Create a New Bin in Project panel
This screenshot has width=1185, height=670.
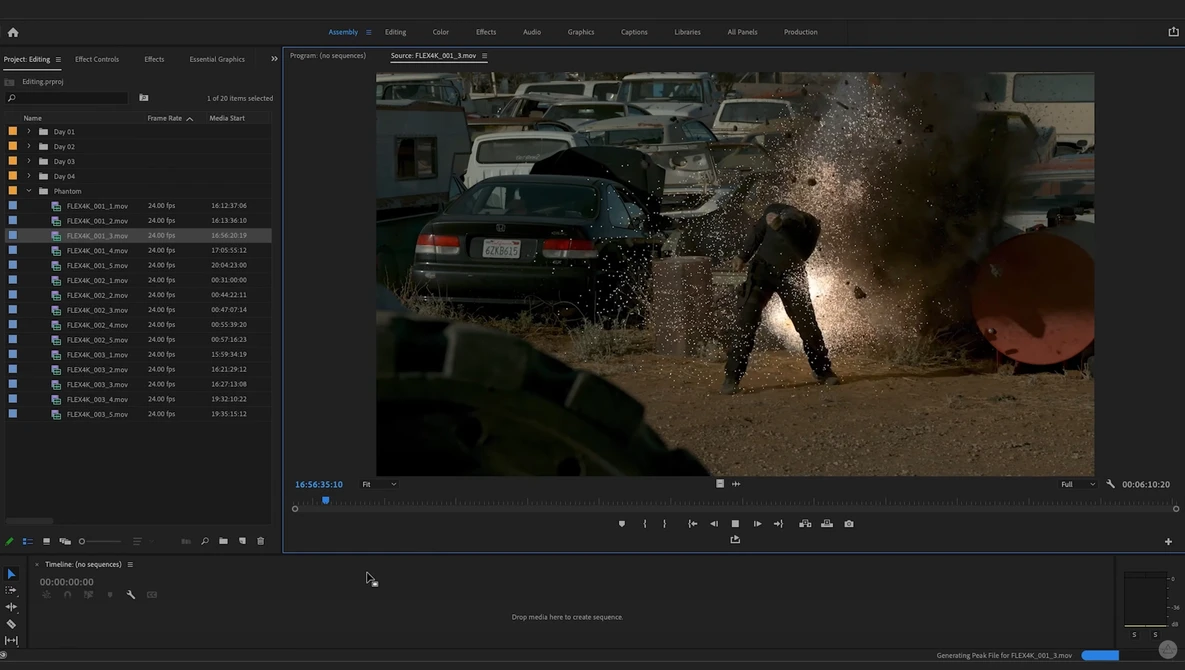tap(223, 541)
